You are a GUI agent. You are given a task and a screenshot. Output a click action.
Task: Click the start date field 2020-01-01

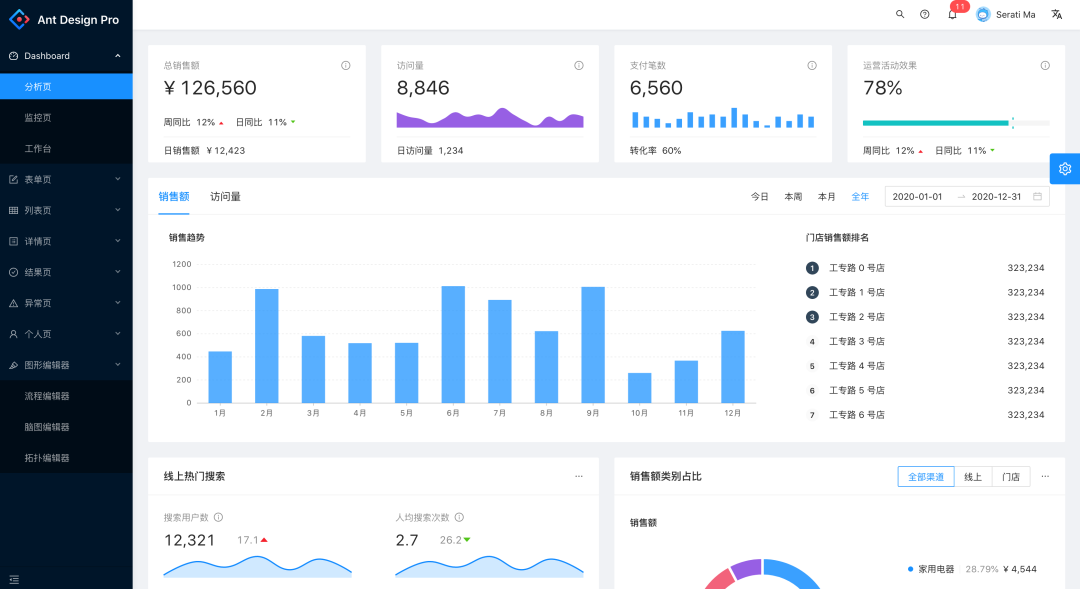[x=917, y=197]
